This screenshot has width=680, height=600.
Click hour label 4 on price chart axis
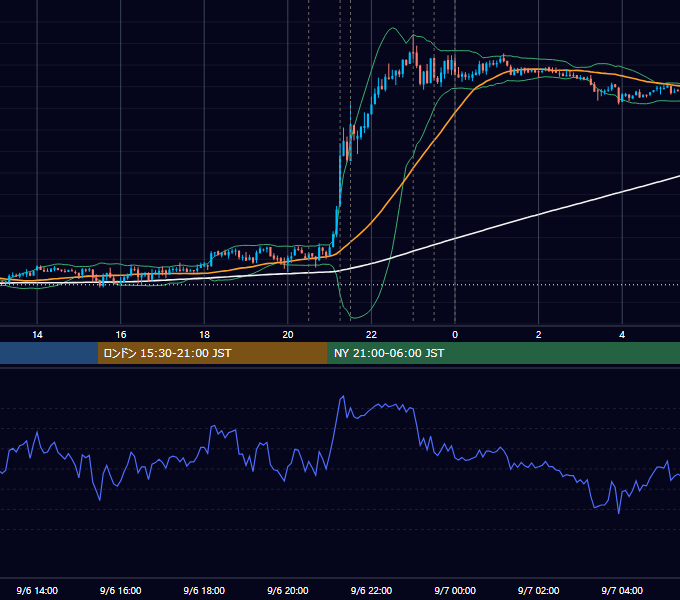(622, 335)
